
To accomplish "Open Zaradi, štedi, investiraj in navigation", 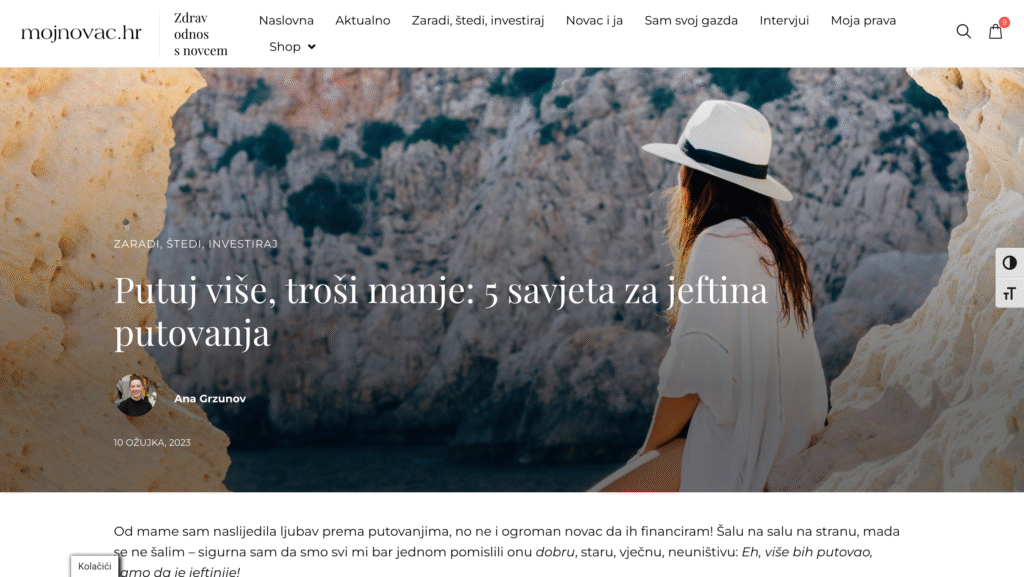I will point(477,21).
